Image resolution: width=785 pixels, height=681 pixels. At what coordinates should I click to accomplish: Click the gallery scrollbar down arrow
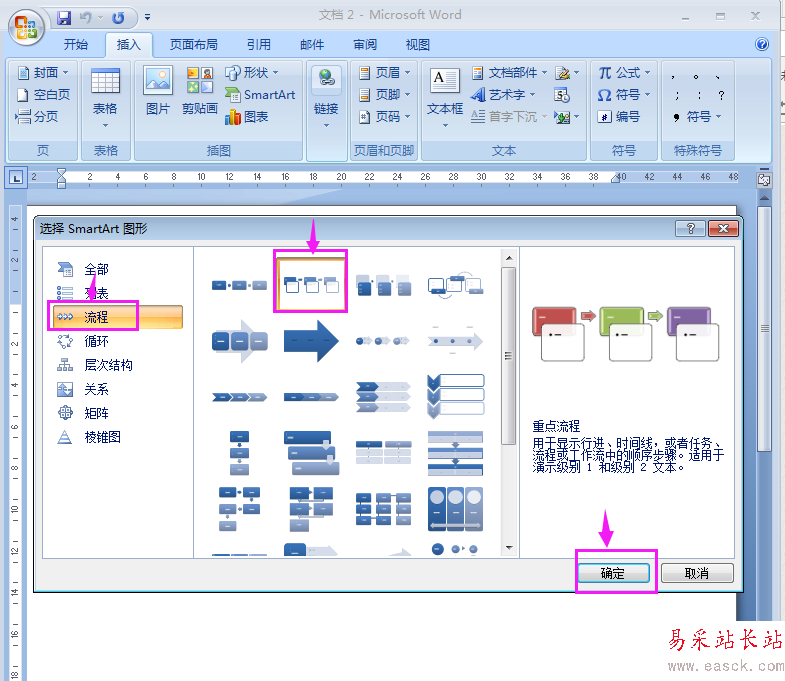pos(509,548)
